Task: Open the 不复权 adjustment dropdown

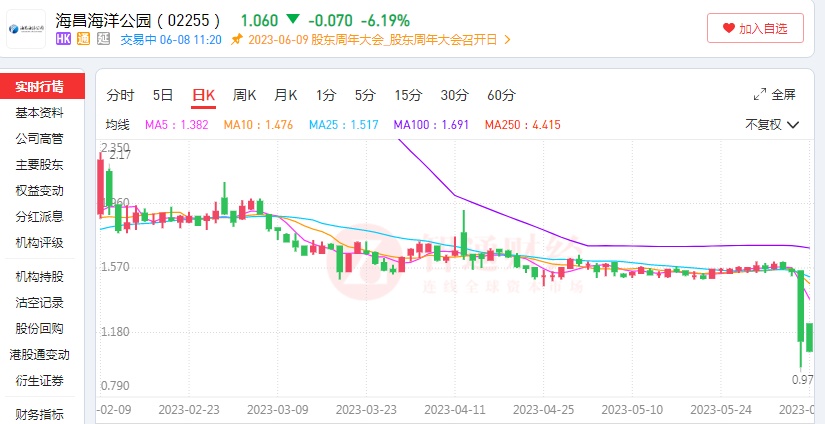Action: 772,125
